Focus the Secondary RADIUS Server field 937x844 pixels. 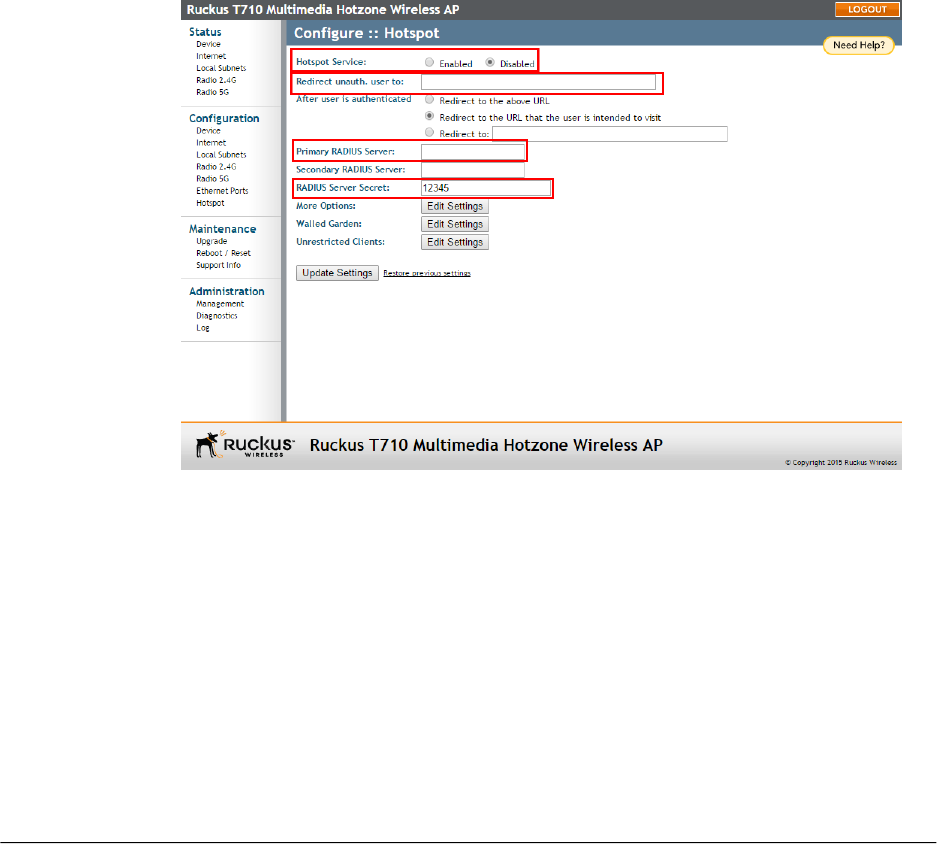tap(473, 170)
